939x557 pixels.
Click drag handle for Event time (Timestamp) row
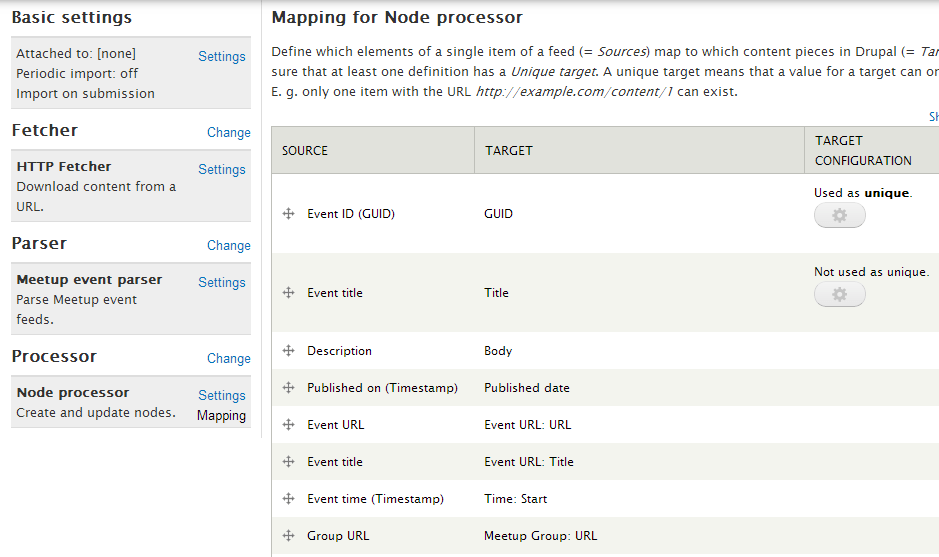click(x=289, y=499)
